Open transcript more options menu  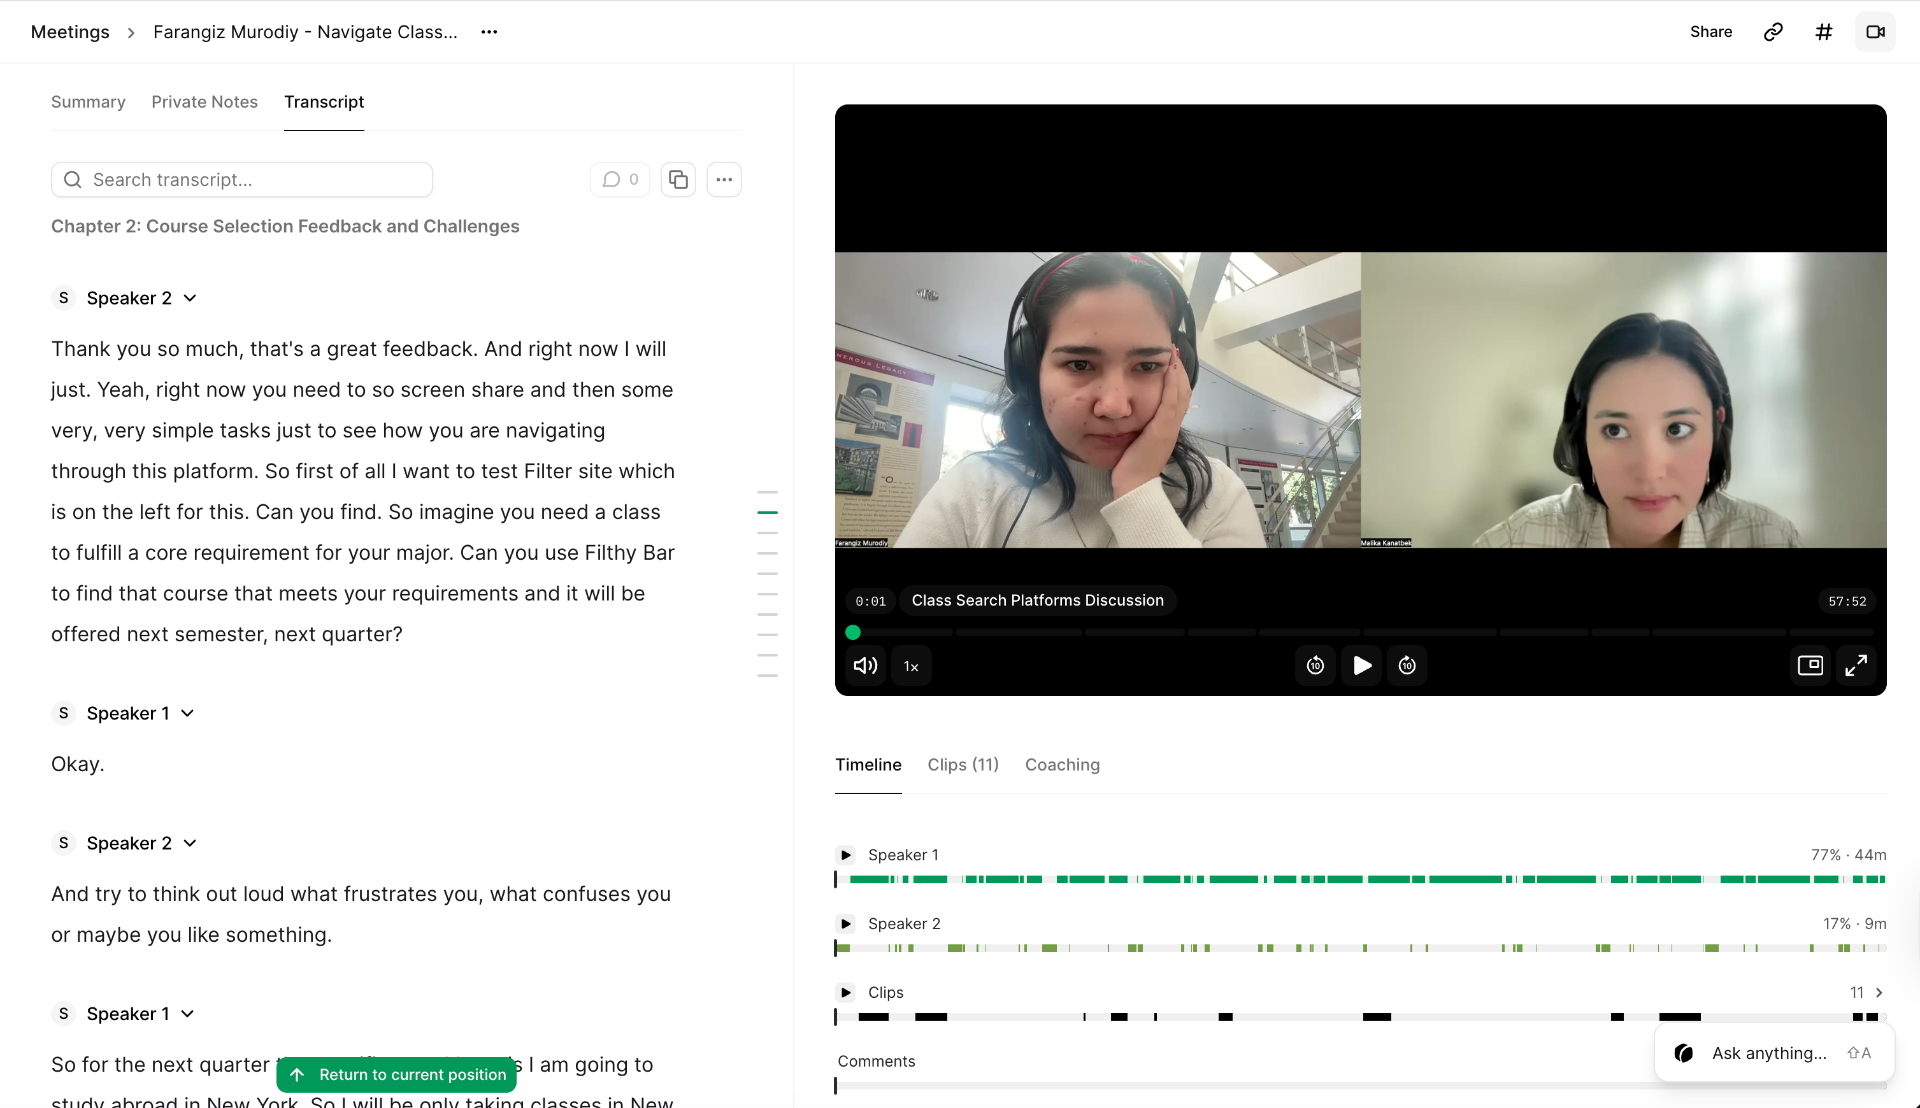click(724, 180)
